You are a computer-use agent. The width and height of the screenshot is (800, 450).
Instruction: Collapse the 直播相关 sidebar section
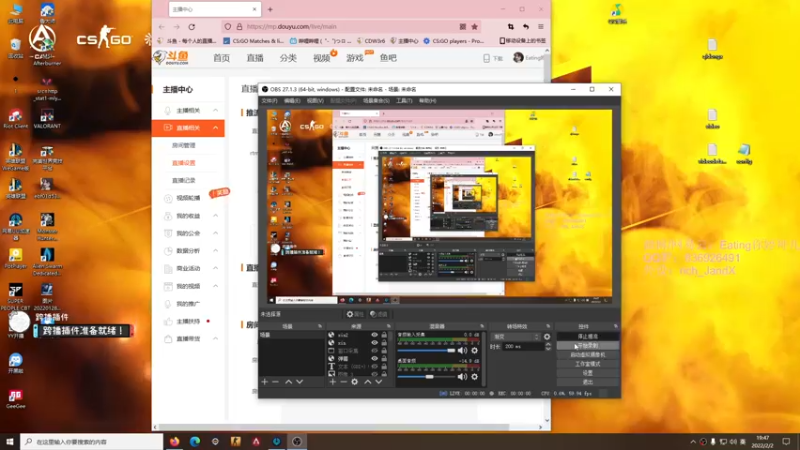[x=215, y=128]
